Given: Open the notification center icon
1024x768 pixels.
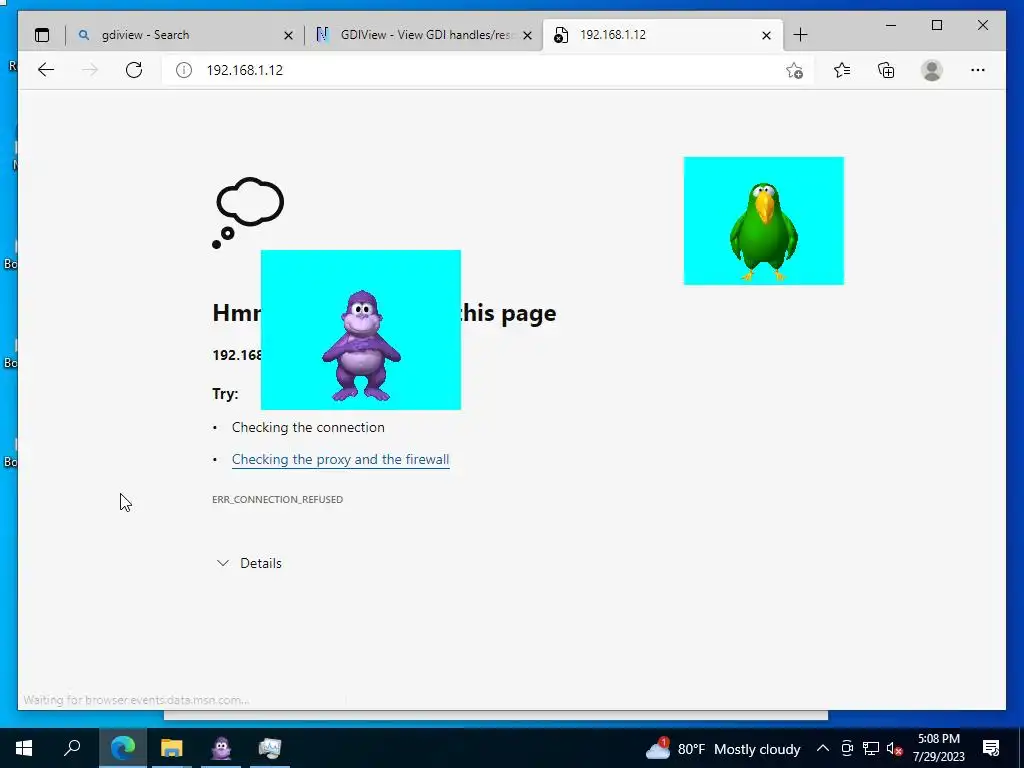Looking at the screenshot, I should click(x=991, y=748).
